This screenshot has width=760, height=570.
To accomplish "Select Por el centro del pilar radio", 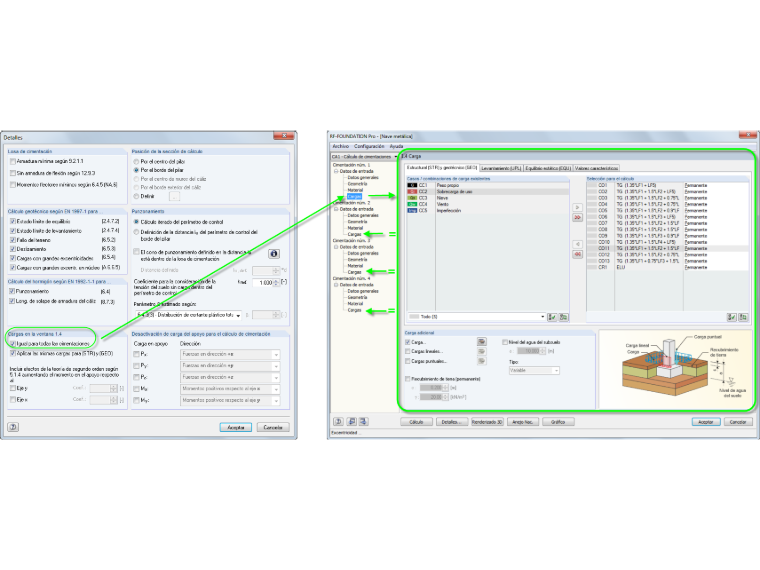I will 136,161.
